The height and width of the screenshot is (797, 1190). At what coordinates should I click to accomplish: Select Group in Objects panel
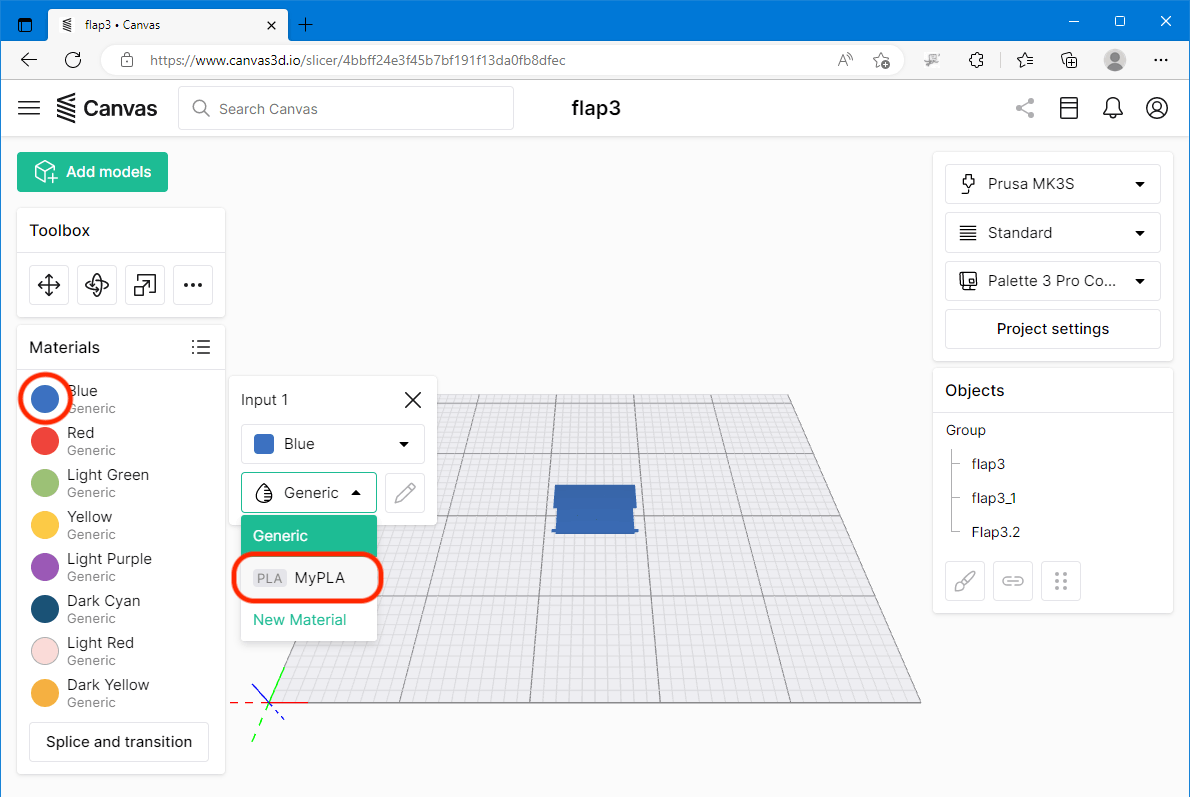coord(965,430)
